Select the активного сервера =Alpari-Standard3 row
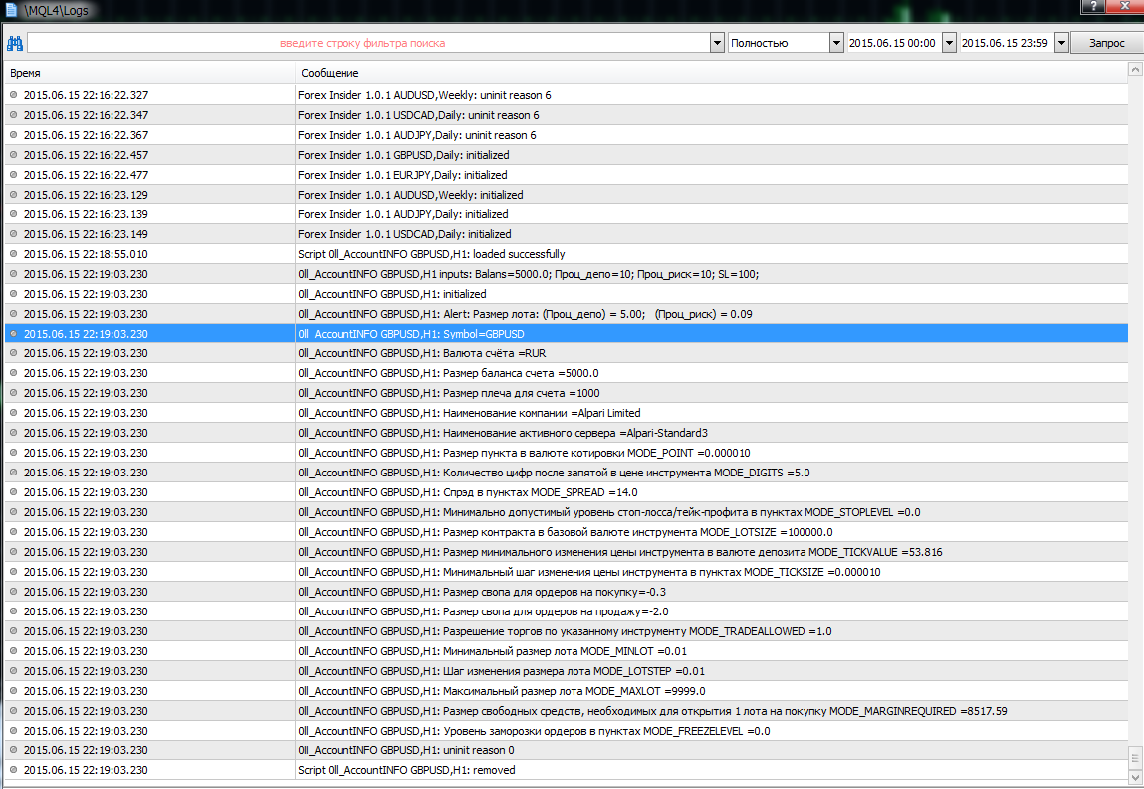This screenshot has height=789, width=1144. [566, 433]
